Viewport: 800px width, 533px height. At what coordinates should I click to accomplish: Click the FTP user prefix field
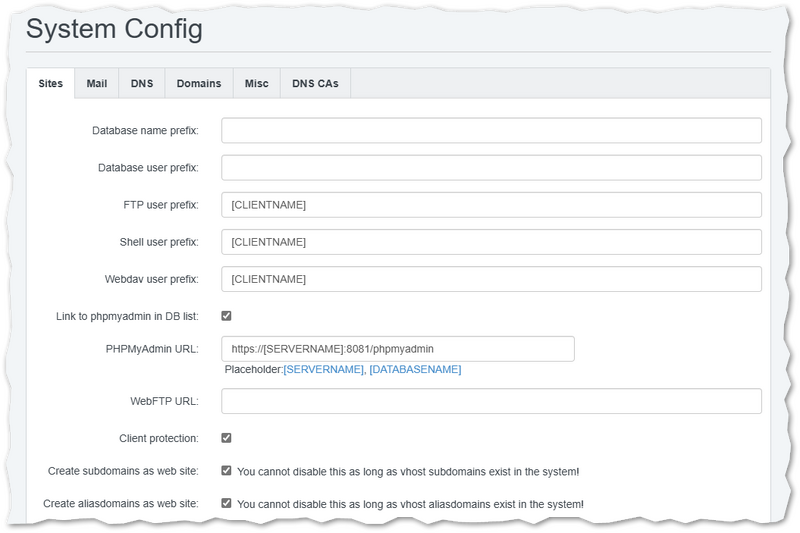[491, 205]
